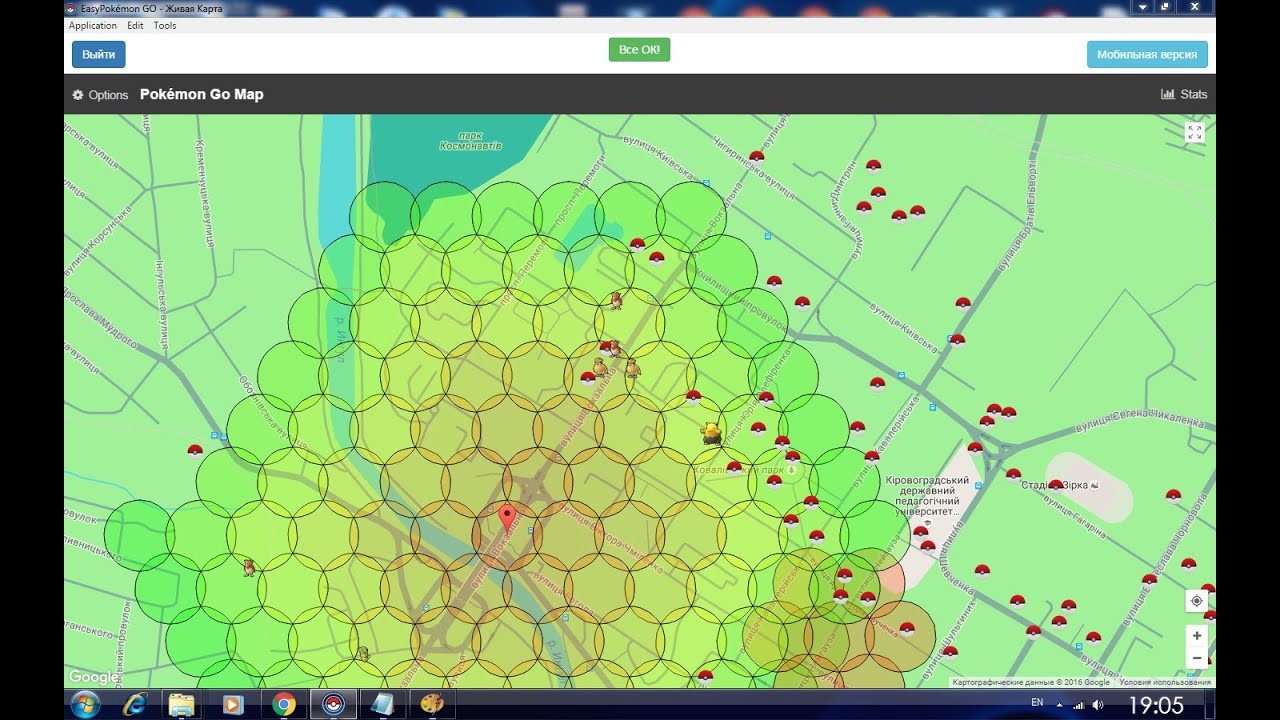Screen dimensions: 1280x720
Task: Click the green Все ОК! button
Action: (x=639, y=50)
